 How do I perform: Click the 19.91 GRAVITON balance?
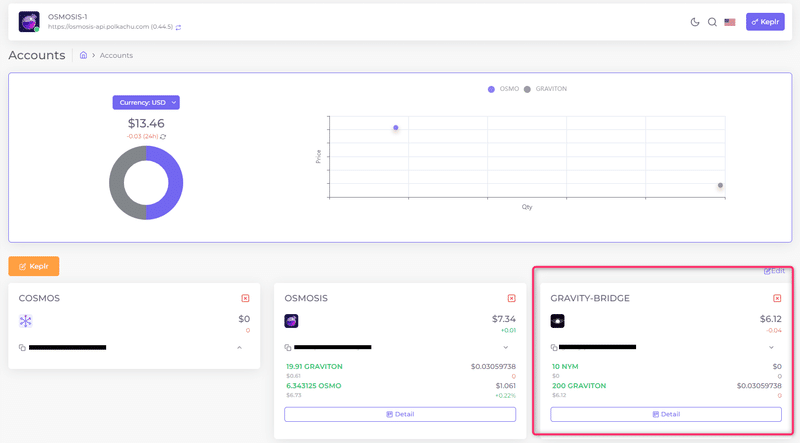(314, 366)
